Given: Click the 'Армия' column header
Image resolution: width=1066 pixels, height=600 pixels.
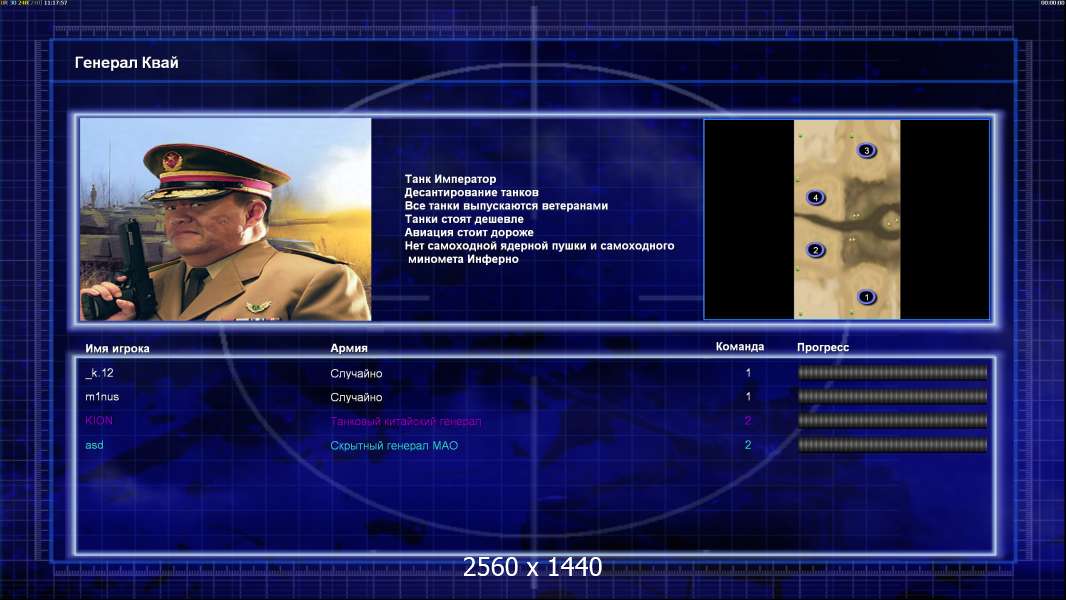Looking at the screenshot, I should pos(349,348).
